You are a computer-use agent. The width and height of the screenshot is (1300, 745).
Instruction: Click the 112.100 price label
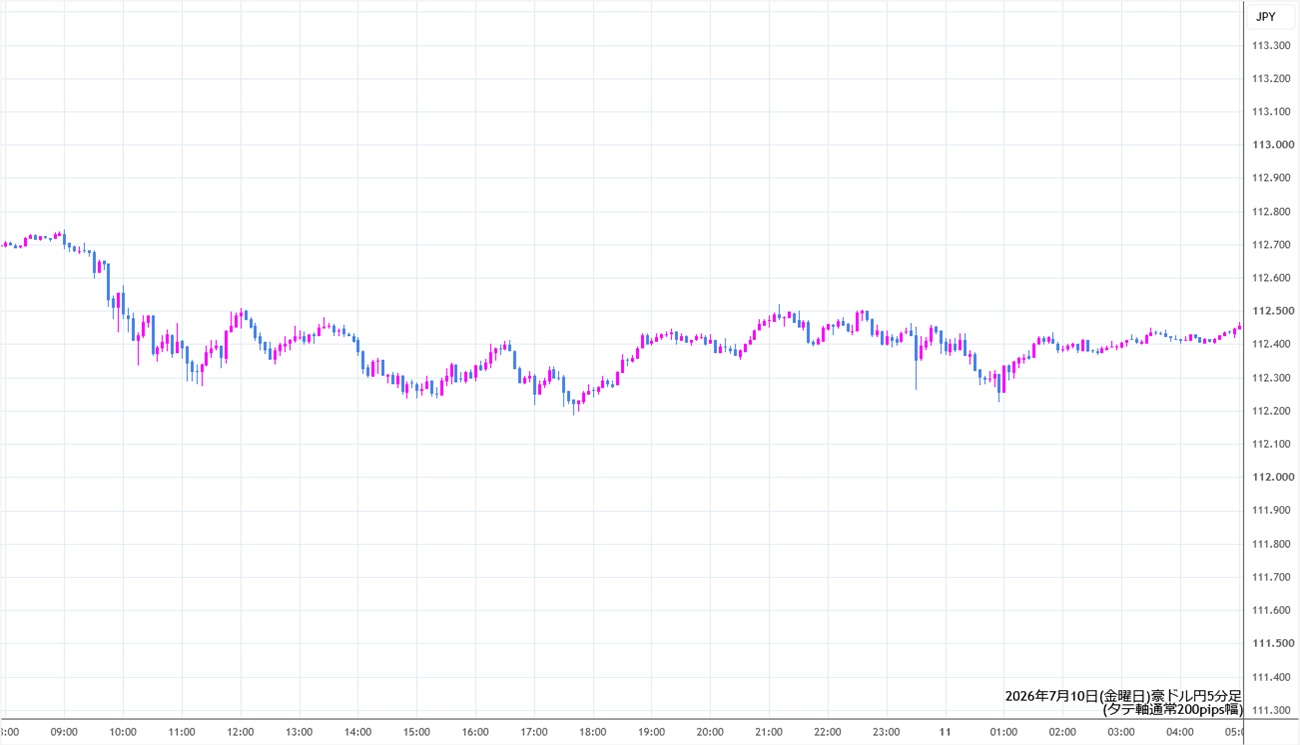pos(1270,444)
